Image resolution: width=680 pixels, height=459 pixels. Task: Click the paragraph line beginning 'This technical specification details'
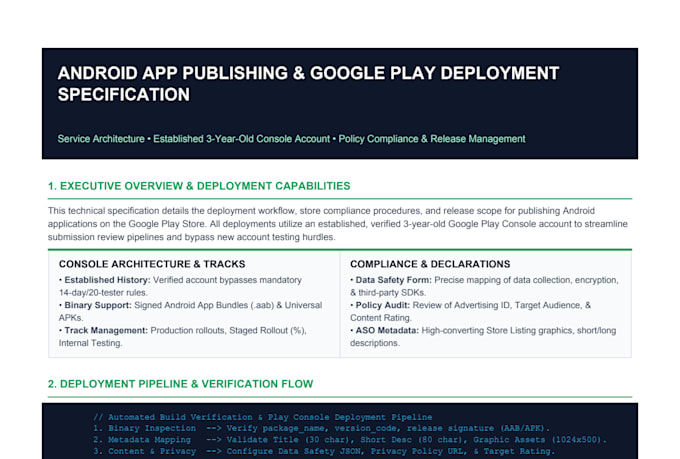pyautogui.click(x=321, y=211)
